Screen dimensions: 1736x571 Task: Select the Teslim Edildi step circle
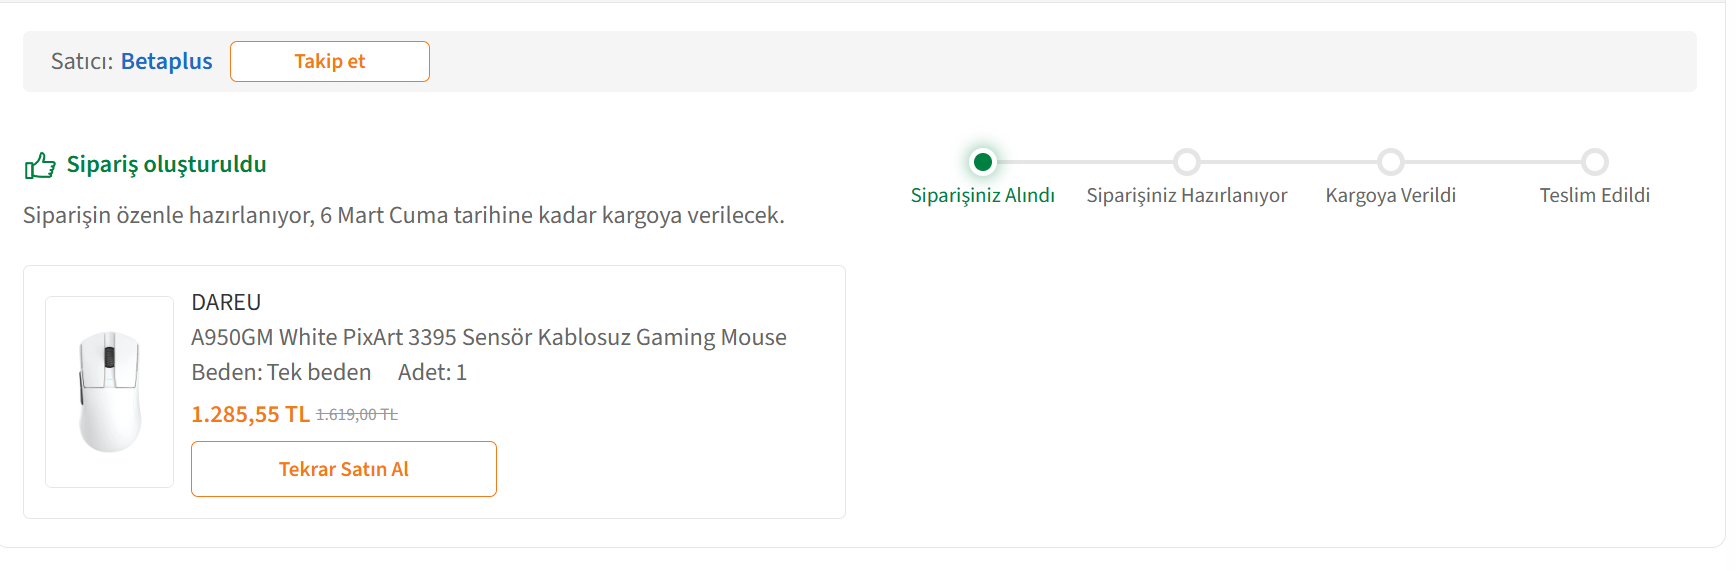1595,162
